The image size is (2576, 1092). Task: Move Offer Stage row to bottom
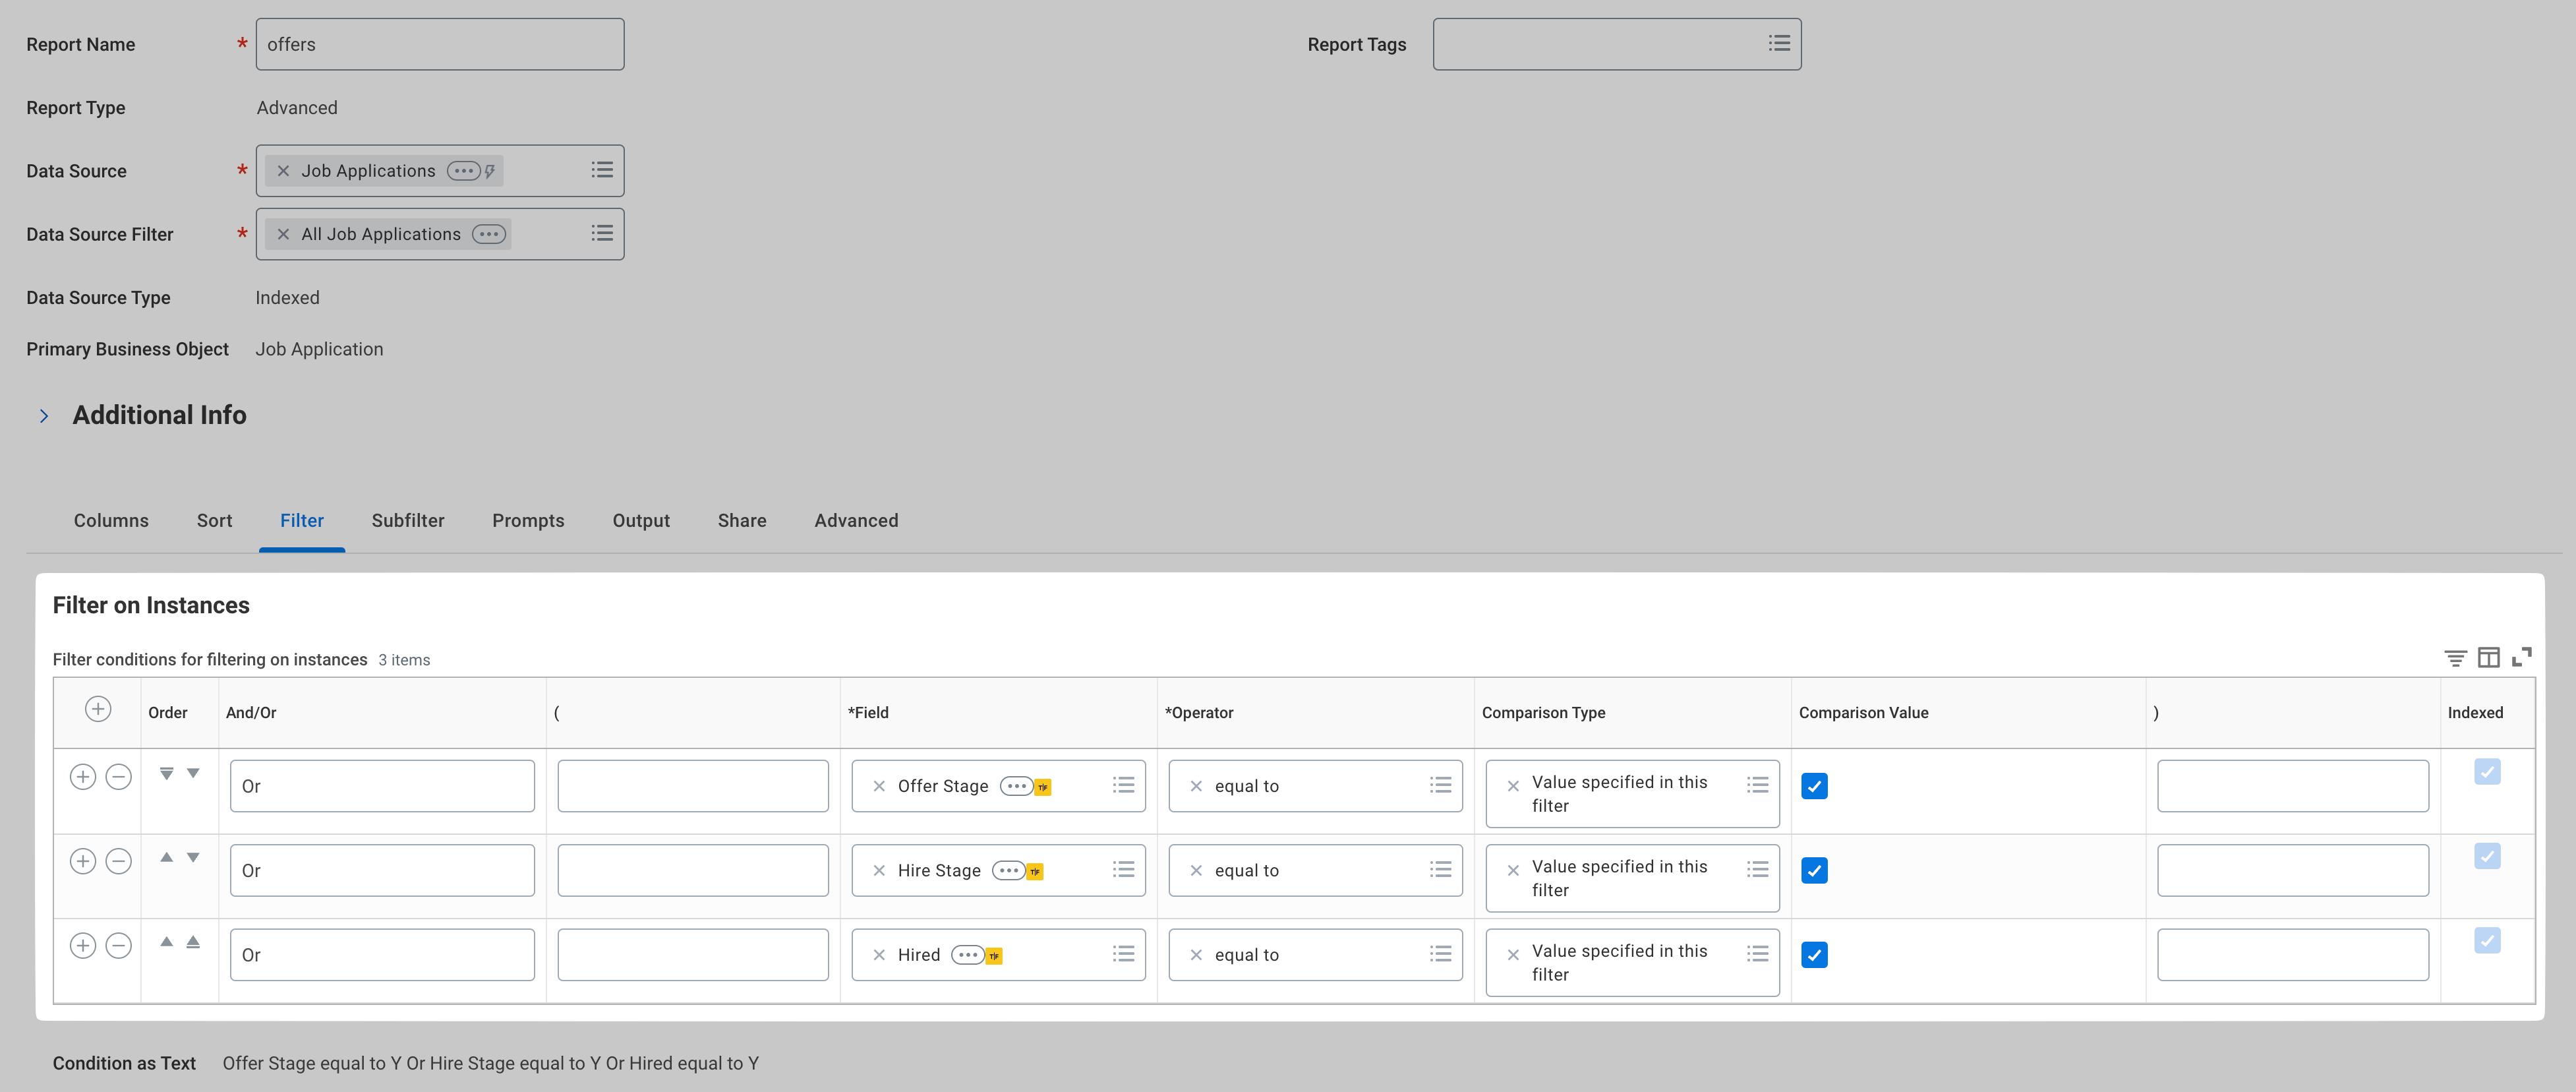point(167,773)
